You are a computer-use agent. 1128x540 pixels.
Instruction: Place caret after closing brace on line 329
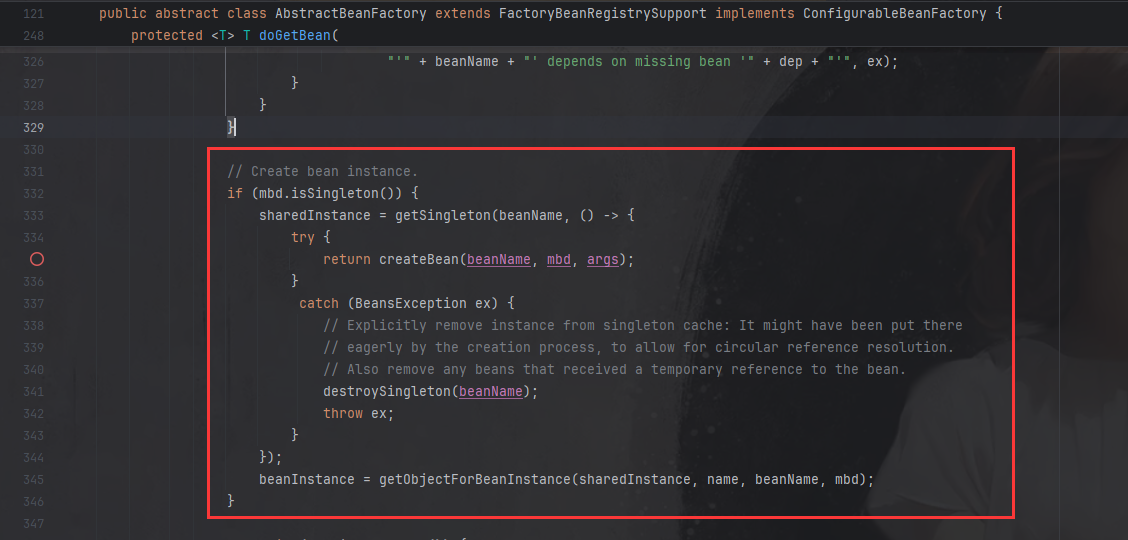pos(235,128)
